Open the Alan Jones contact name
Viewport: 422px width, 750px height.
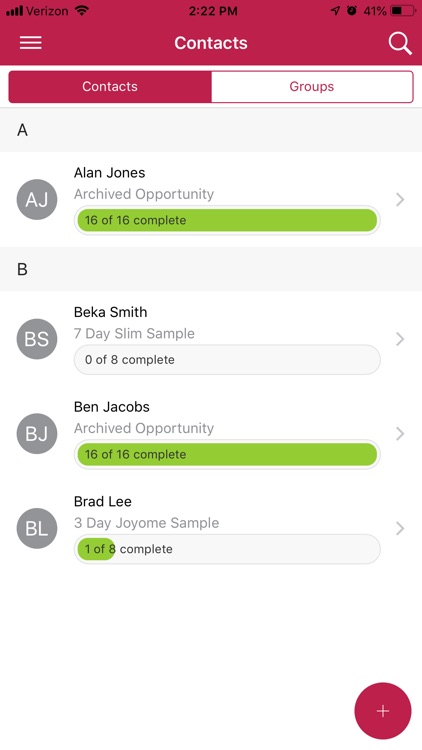click(110, 173)
